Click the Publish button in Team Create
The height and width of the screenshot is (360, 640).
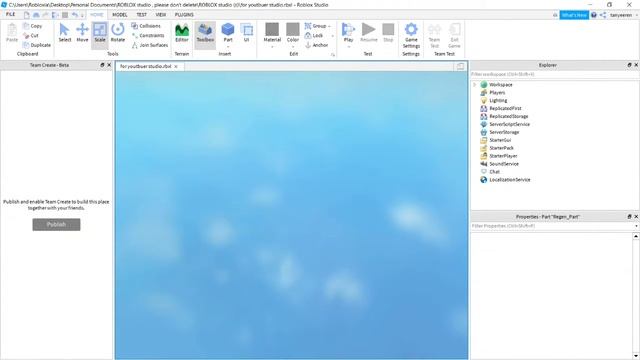click(x=56, y=224)
